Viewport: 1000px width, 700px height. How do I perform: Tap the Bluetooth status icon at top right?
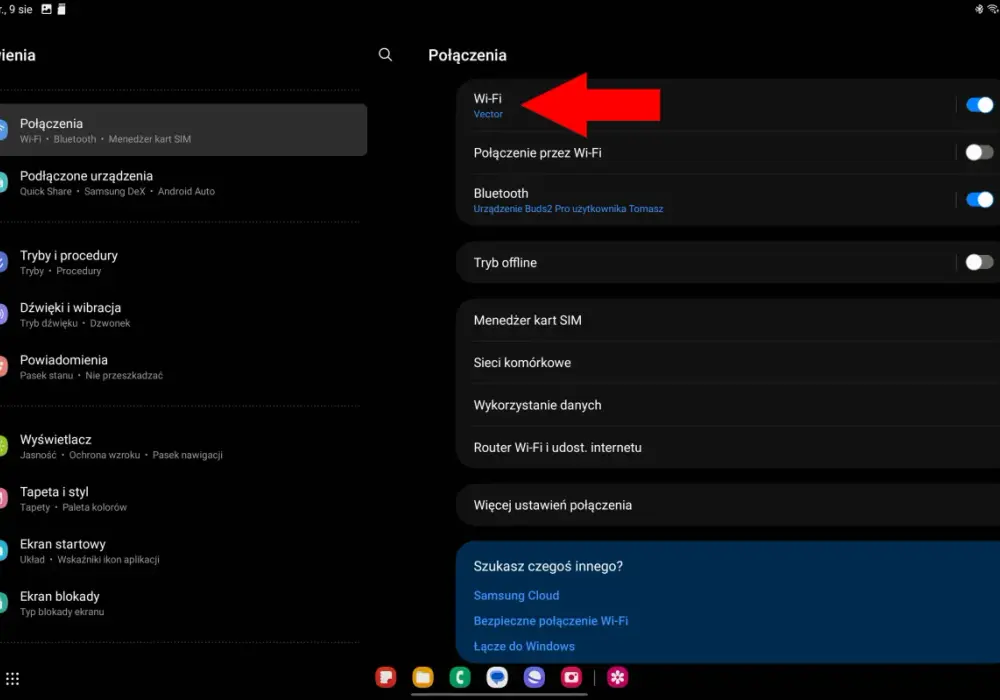point(979,9)
